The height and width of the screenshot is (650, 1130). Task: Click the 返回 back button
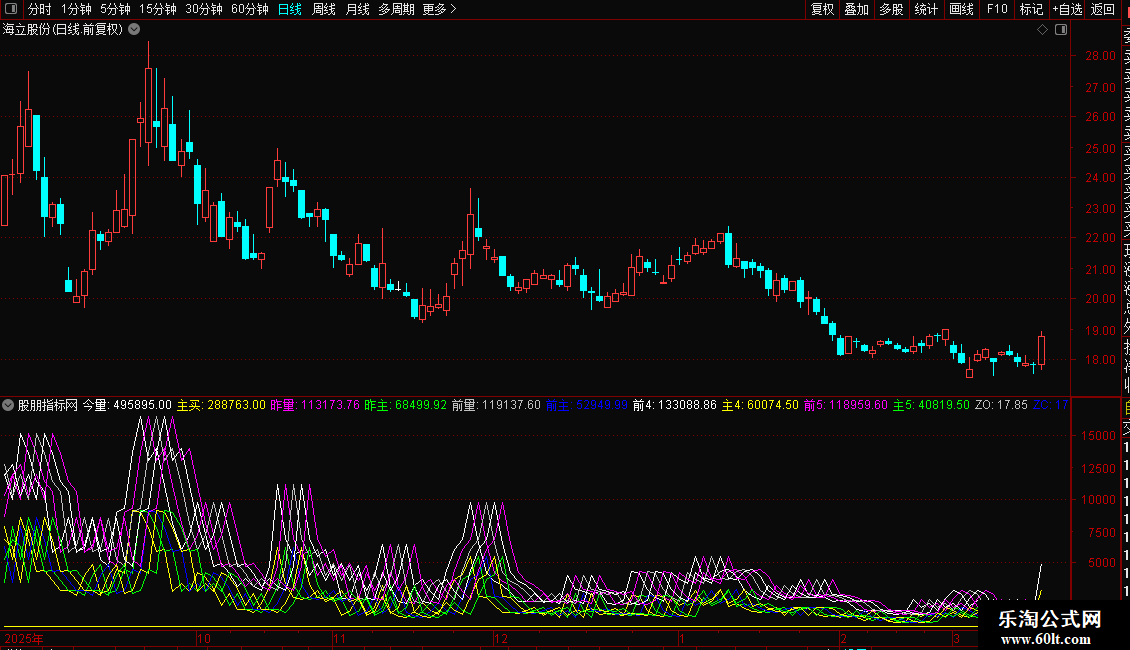1103,9
